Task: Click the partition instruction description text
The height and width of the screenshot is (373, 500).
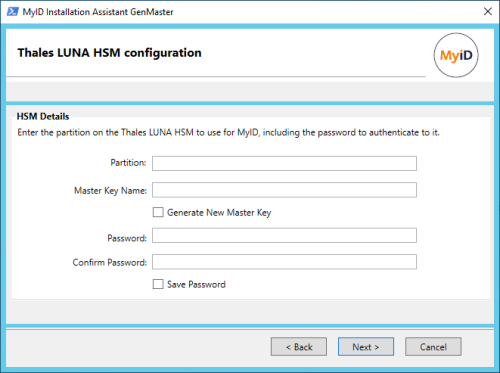Action: (x=228, y=133)
